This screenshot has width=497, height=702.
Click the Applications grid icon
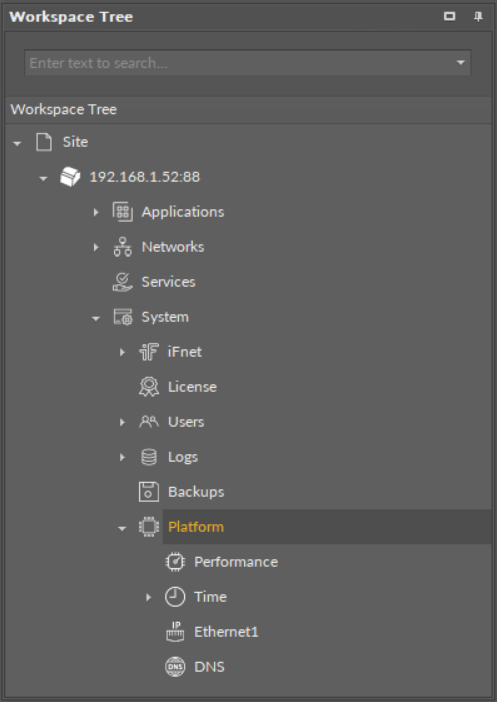(122, 212)
